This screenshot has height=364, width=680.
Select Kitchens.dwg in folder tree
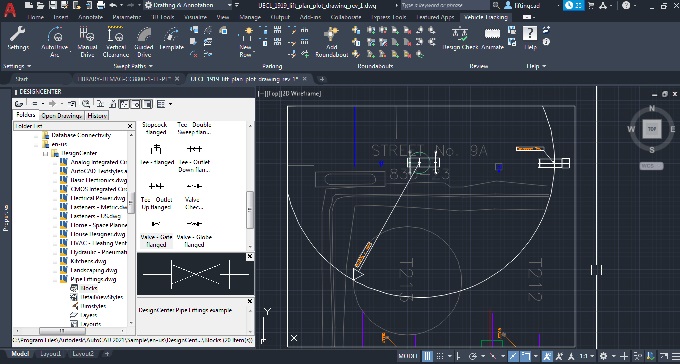pyautogui.click(x=88, y=261)
